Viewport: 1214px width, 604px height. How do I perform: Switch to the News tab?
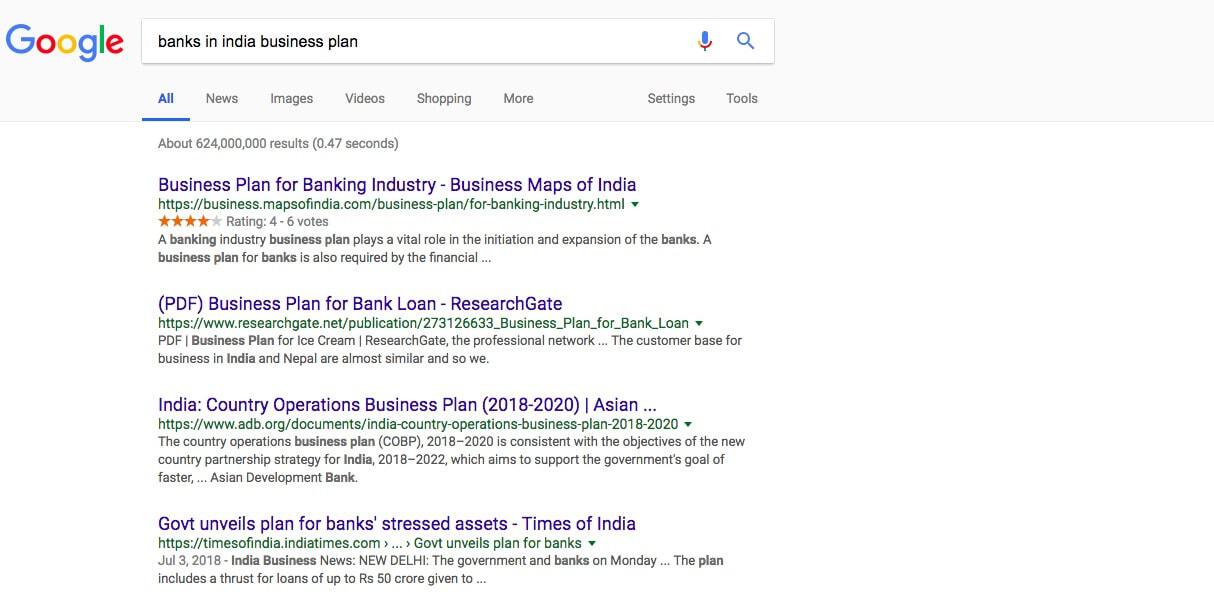click(222, 98)
